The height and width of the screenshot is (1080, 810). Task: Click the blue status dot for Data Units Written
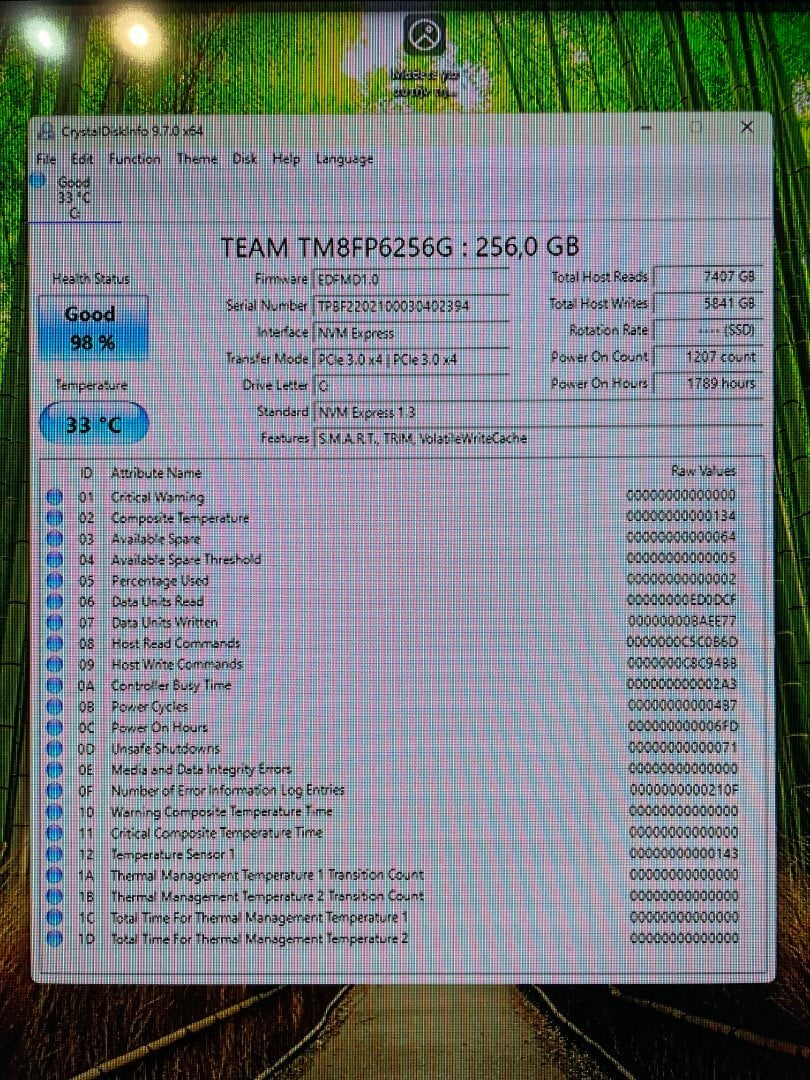tap(54, 623)
